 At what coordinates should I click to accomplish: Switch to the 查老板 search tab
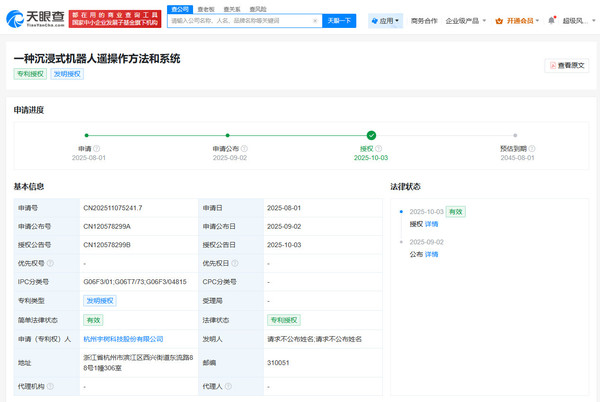208,8
